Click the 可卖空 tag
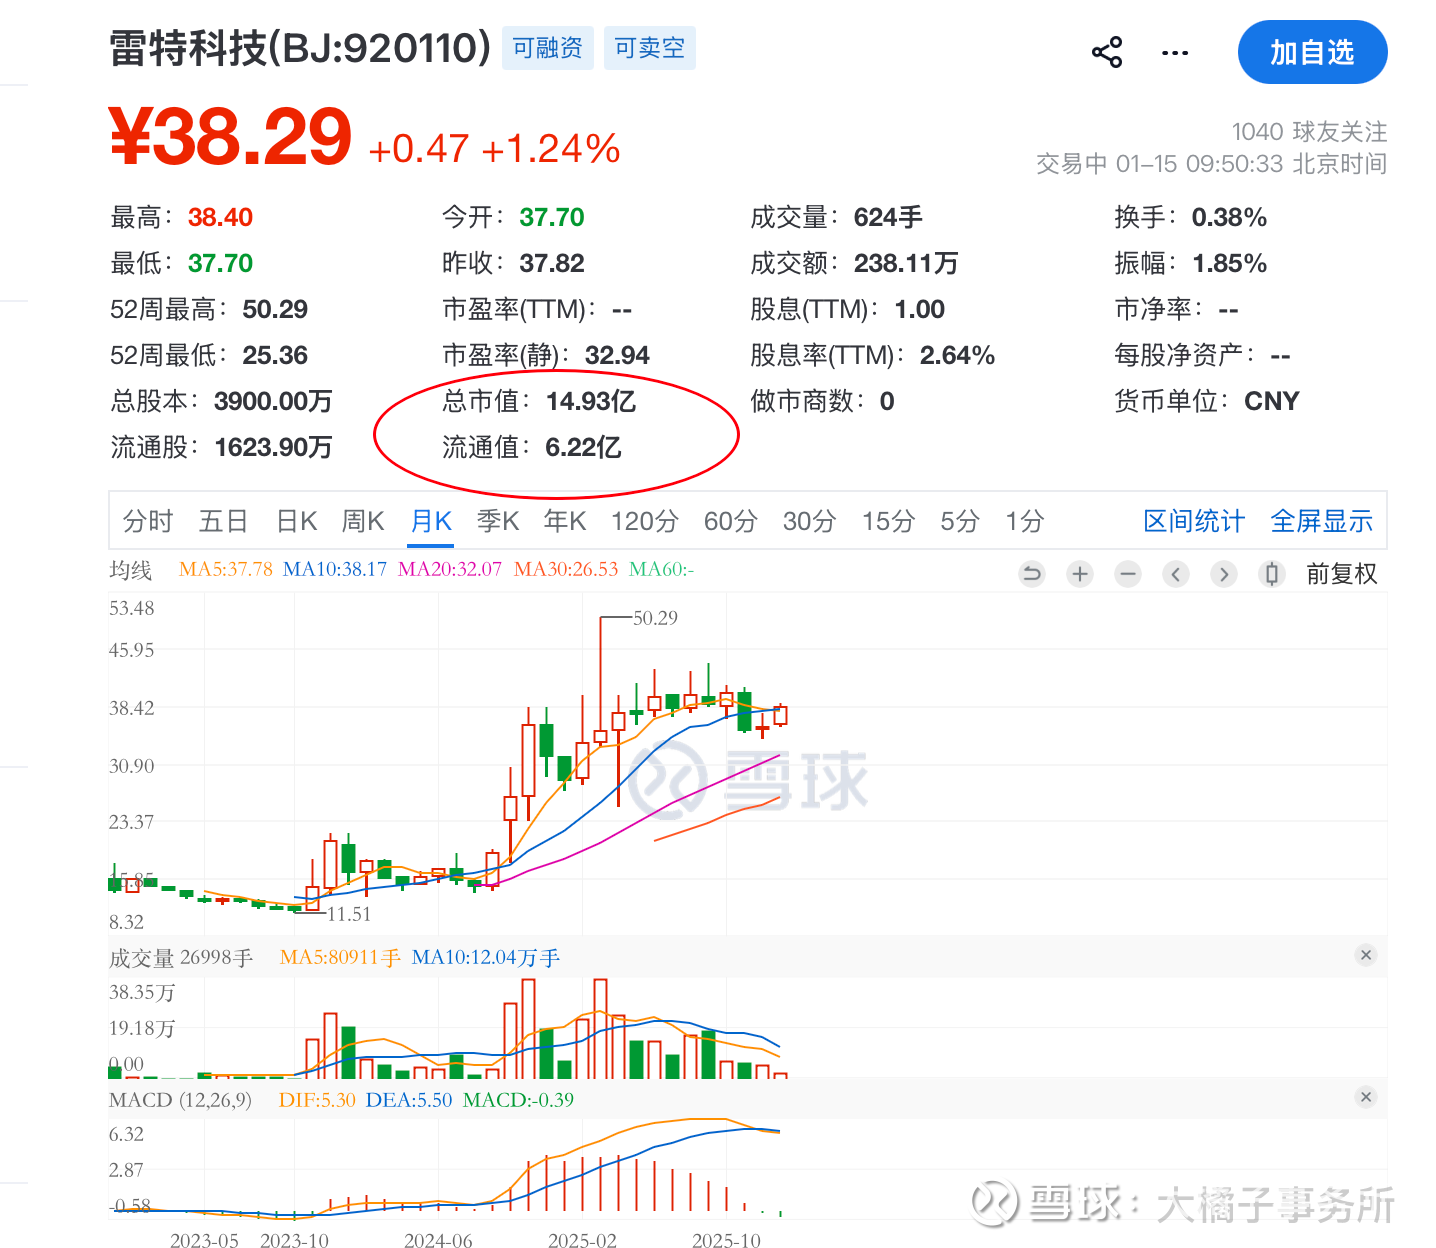1436x1248 pixels. point(650,48)
